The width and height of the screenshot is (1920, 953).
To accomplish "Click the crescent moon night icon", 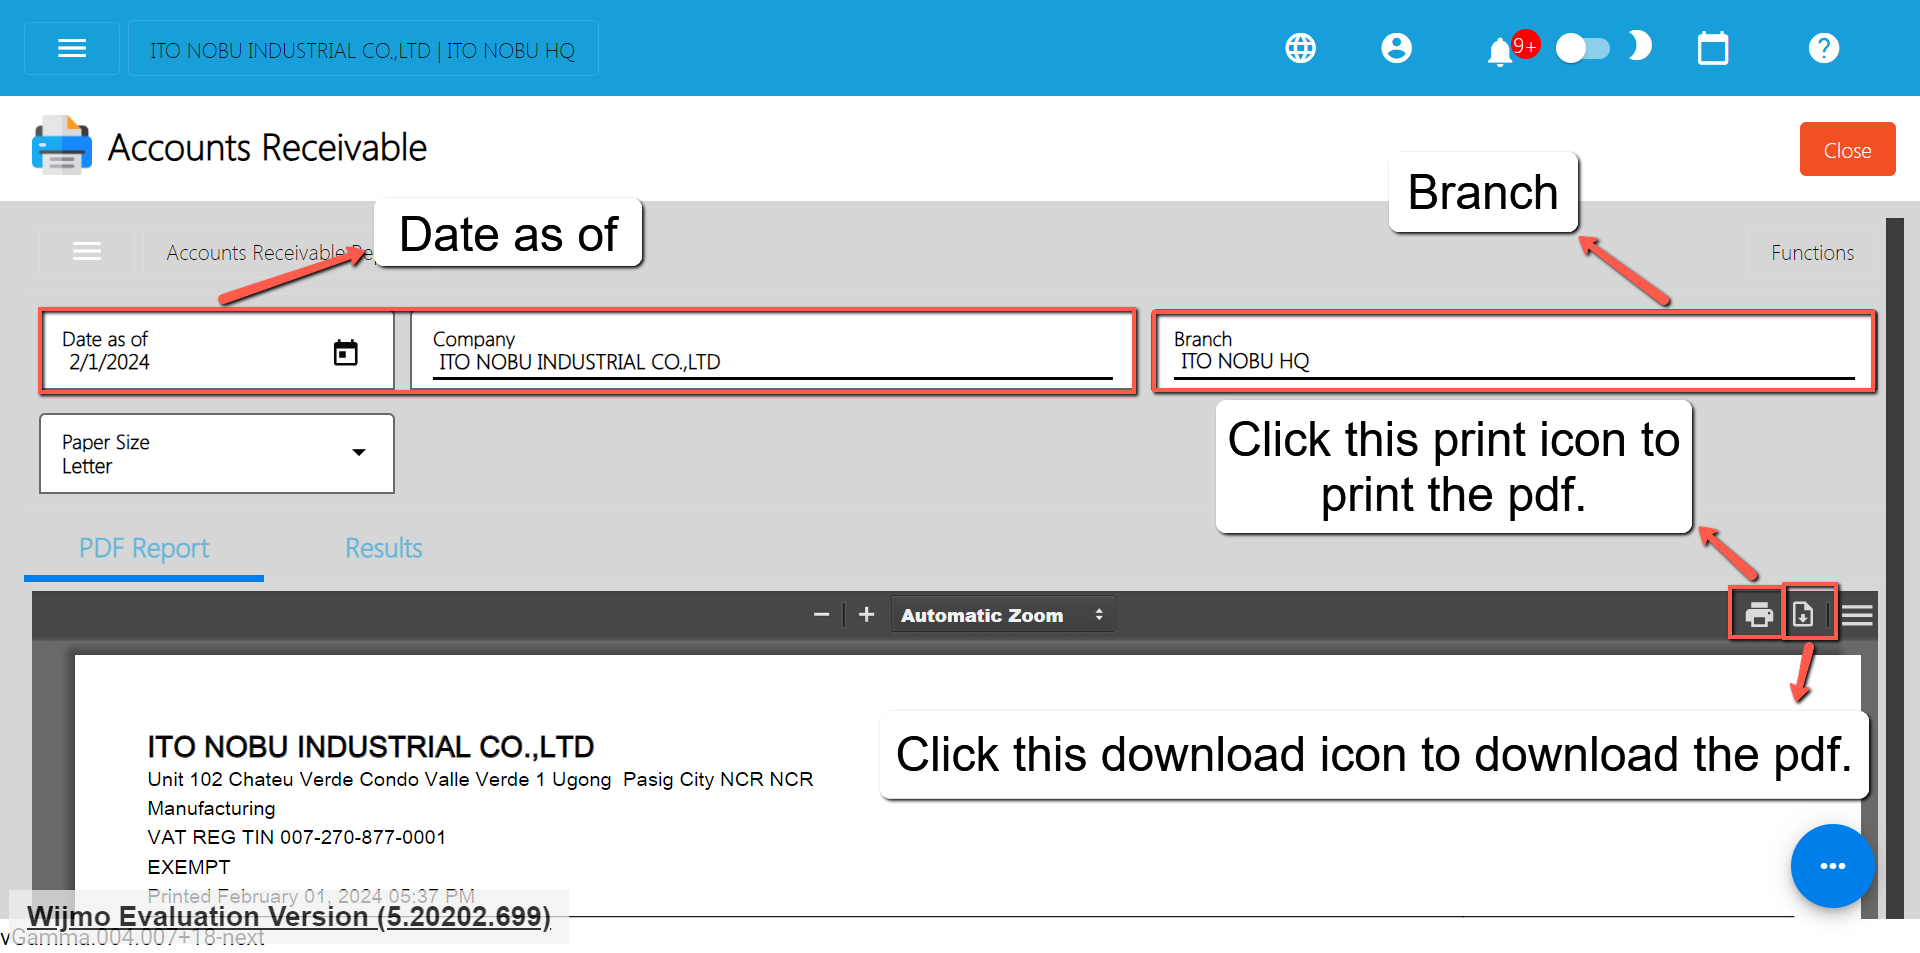I will (1640, 46).
